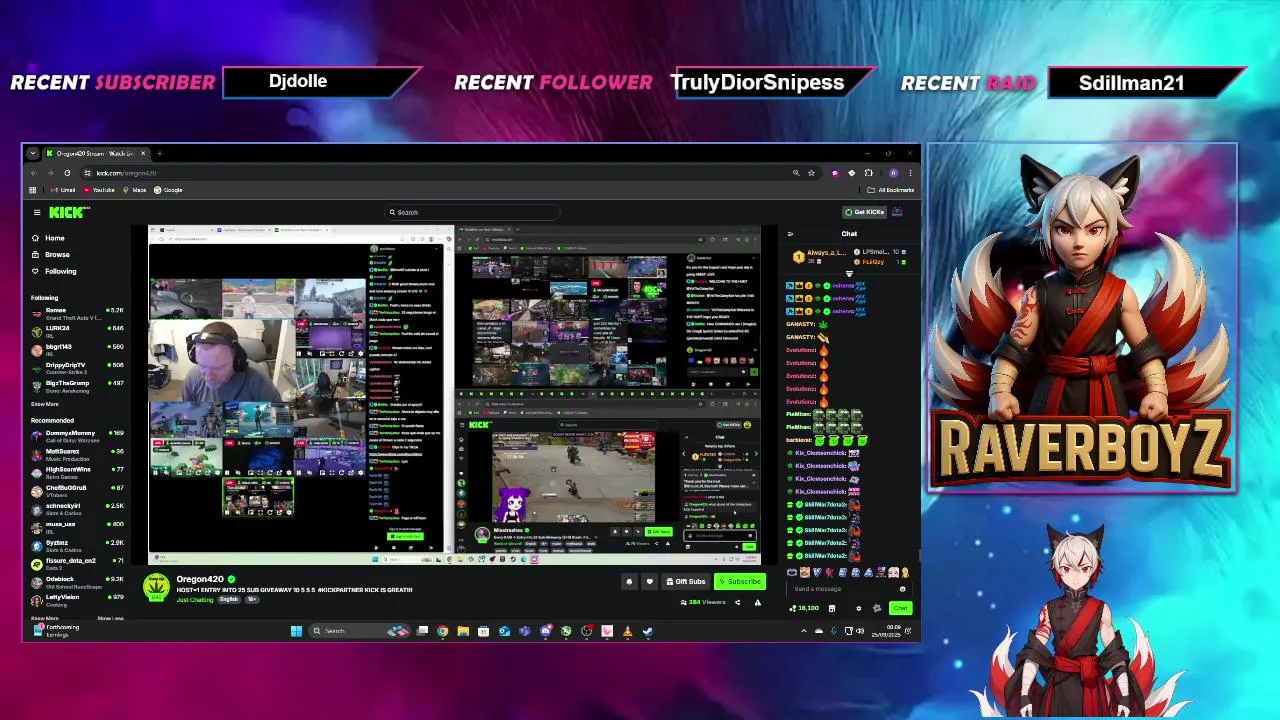Open Following in Kick sidebar
Image resolution: width=1280 pixels, height=720 pixels.
tap(53, 271)
